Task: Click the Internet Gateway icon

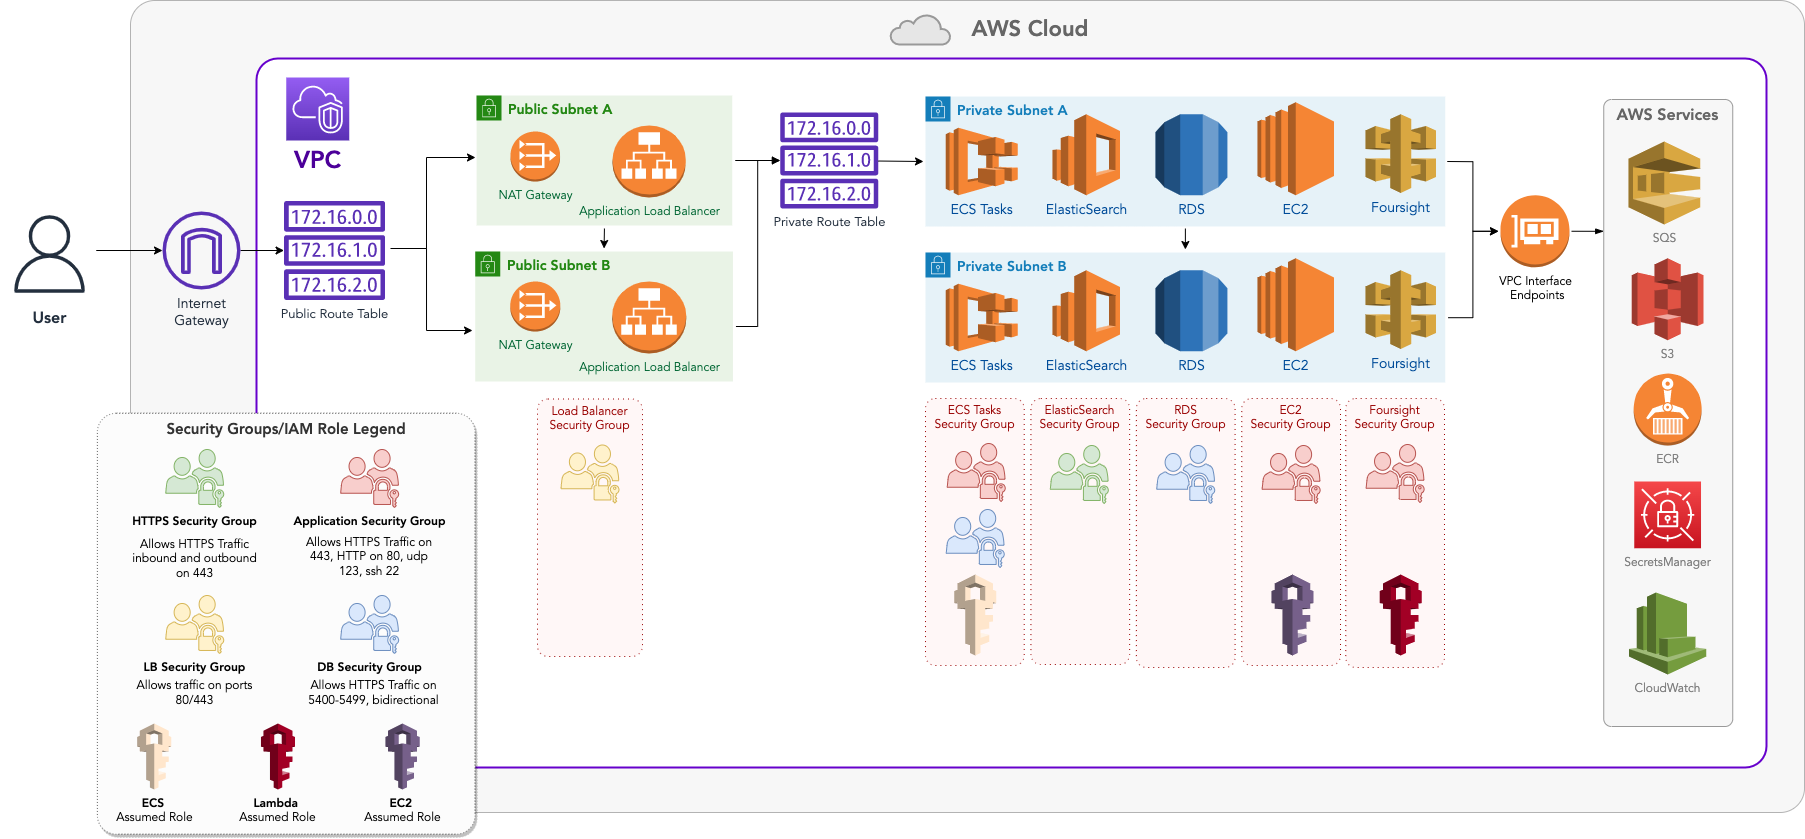Action: pyautogui.click(x=201, y=250)
